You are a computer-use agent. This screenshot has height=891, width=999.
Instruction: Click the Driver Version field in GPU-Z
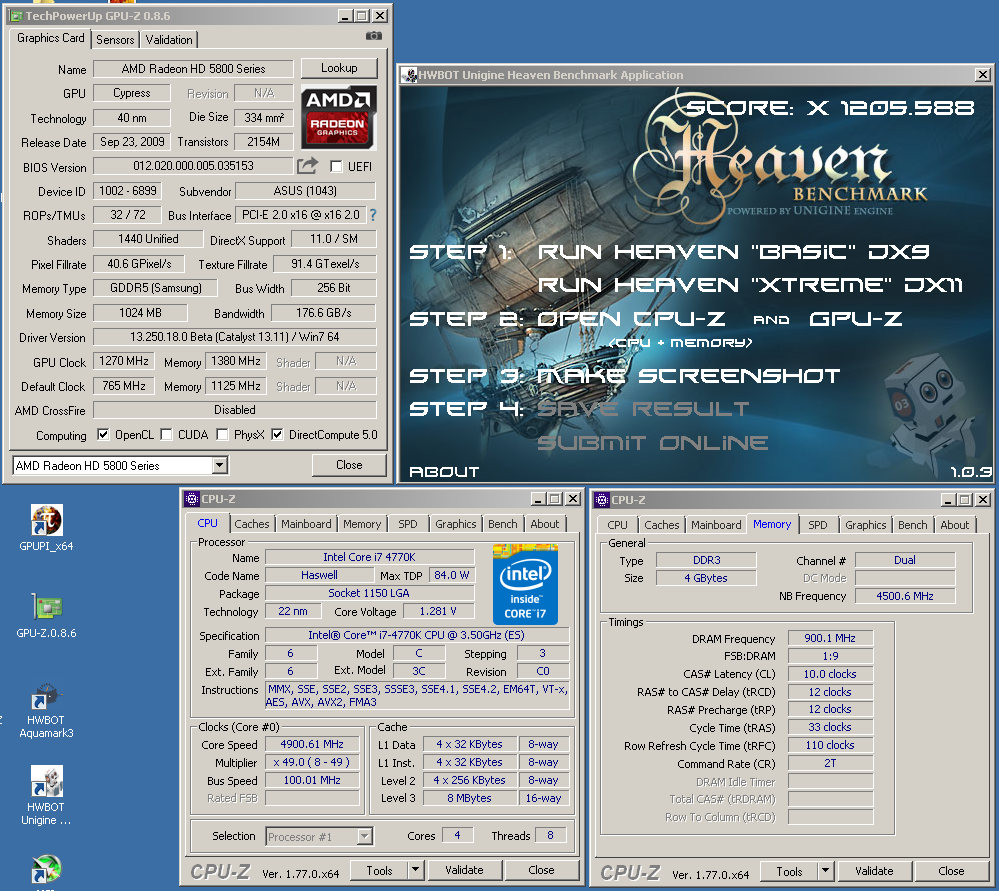235,337
